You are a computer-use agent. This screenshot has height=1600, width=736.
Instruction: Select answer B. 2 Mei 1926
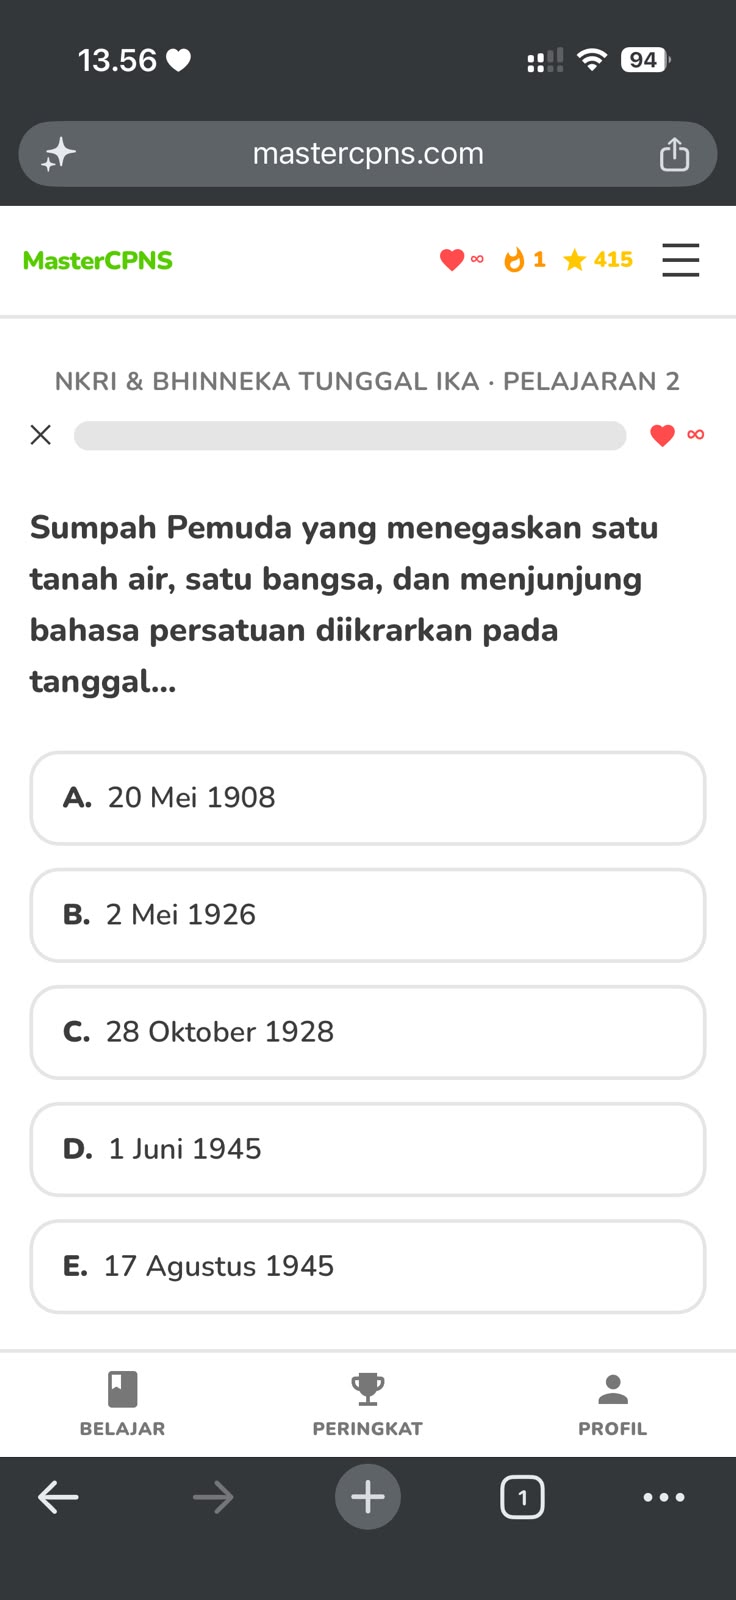tap(368, 915)
